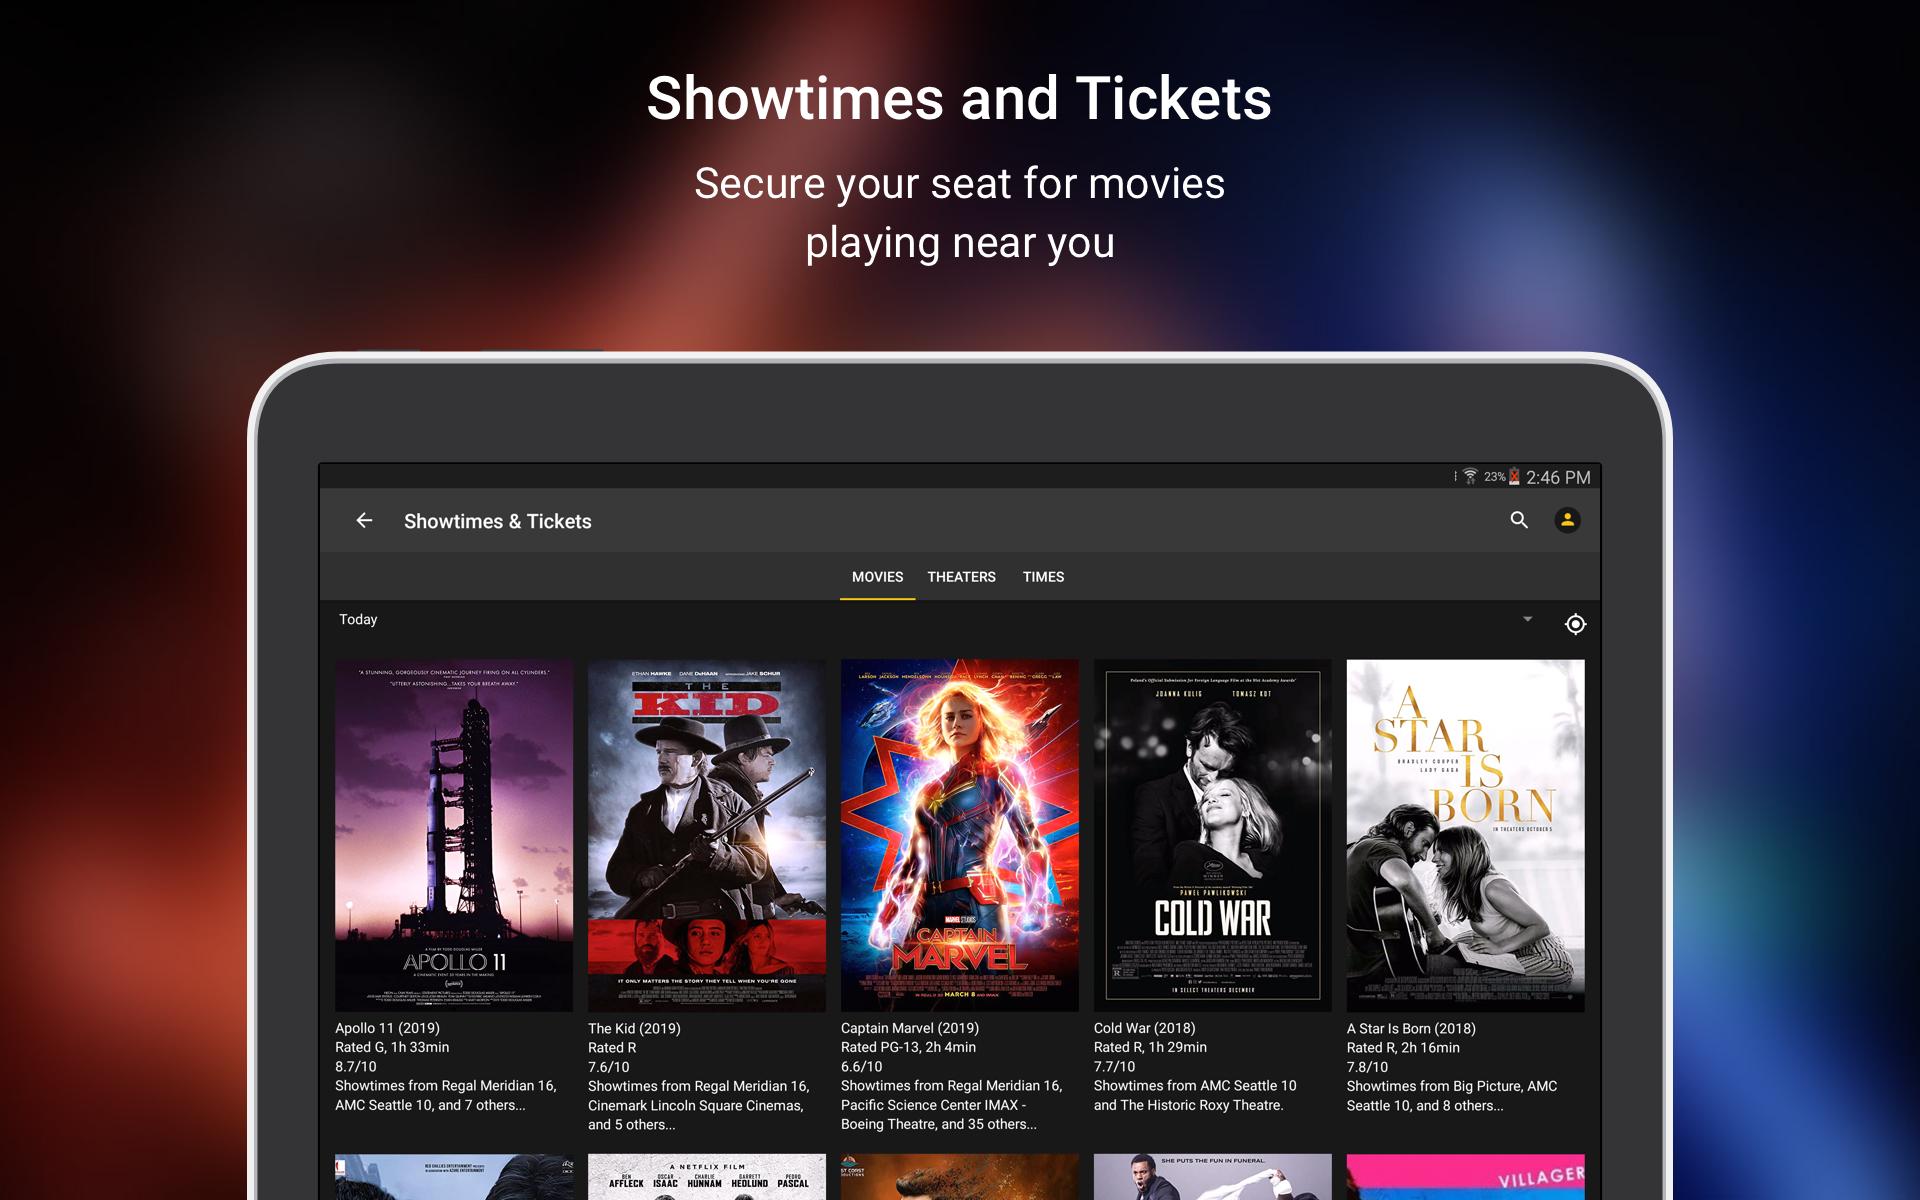Open the Captain Marvel poster
This screenshot has height=1200, width=1920.
(960, 835)
